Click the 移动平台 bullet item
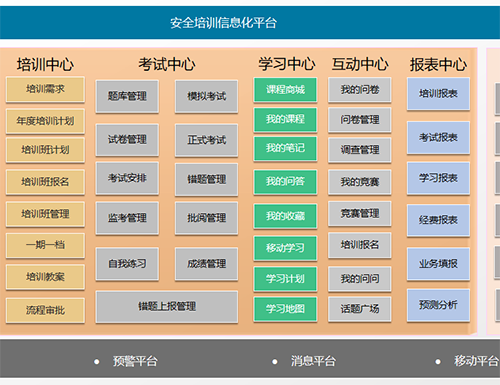The image size is (500, 385). click(476, 361)
